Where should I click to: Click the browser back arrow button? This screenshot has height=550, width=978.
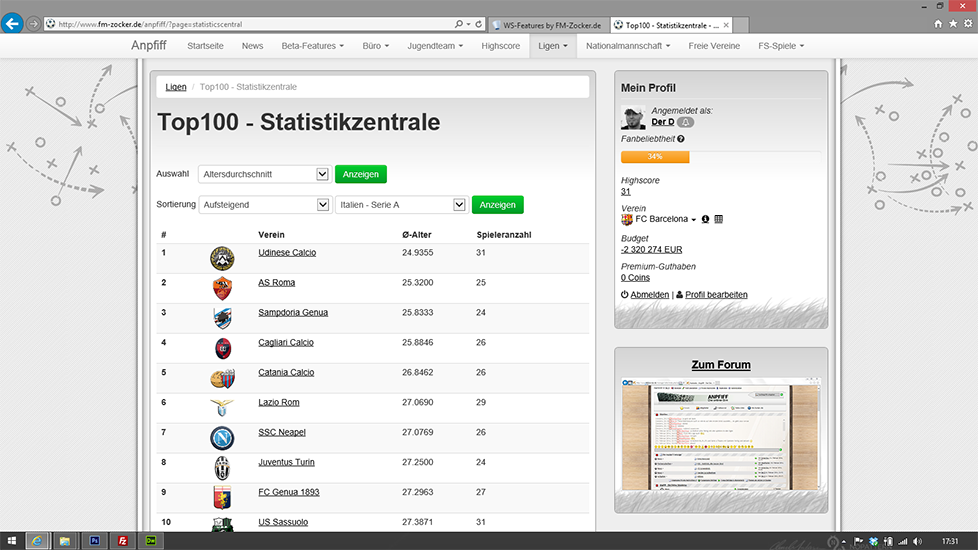pos(13,23)
